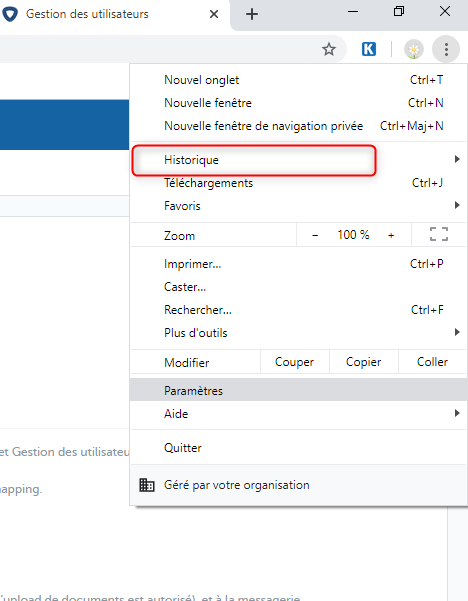468x601 pixels.
Task: Click the shield favicon on the tab
Action: (x=10, y=14)
